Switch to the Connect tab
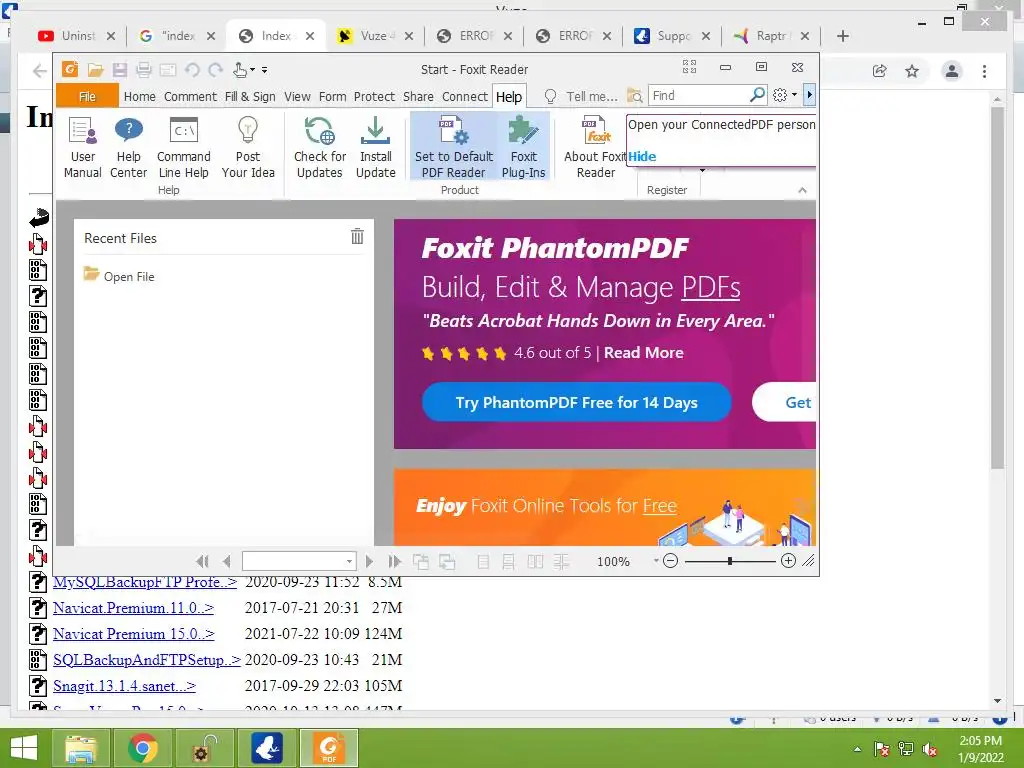1024x768 pixels. click(464, 97)
